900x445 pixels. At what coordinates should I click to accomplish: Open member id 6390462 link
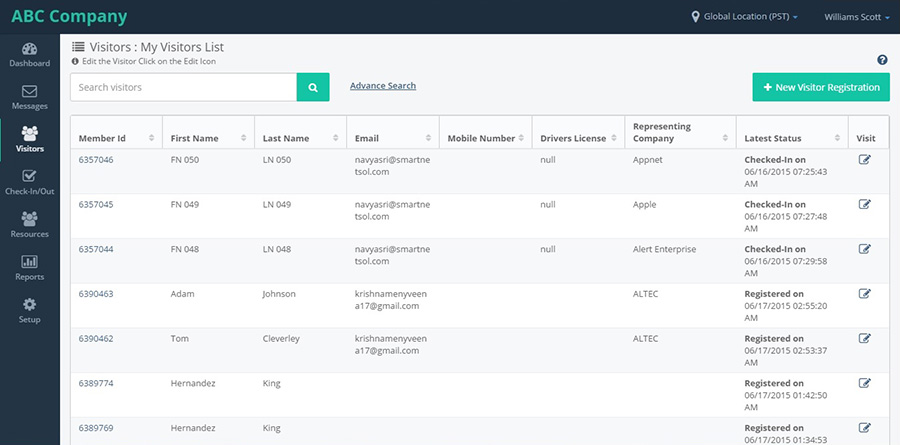[96, 339]
